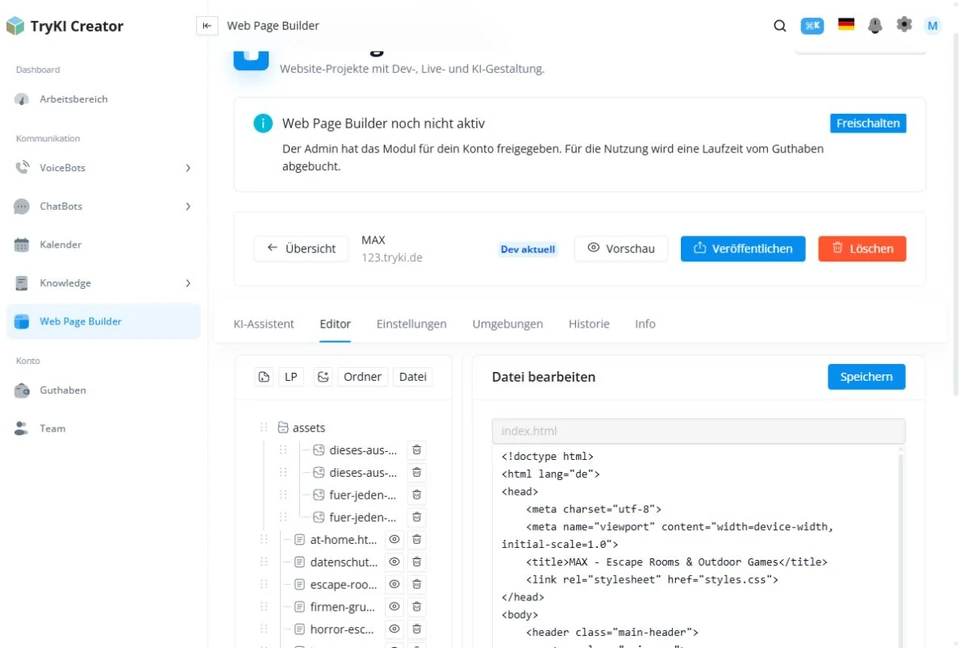Click the drag handle of at-home.ht... row
960x648 pixels.
264,540
